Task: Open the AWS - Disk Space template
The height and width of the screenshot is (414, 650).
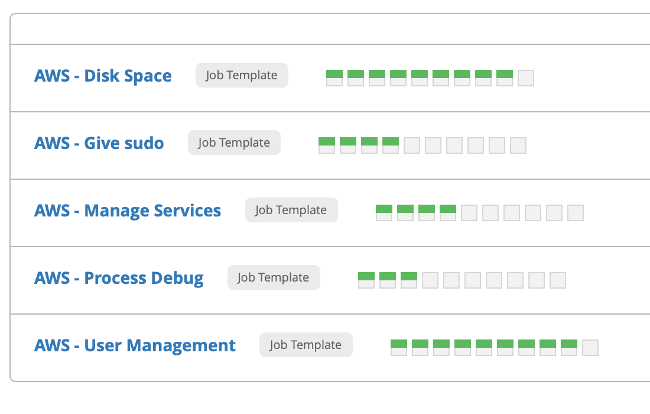Action: pos(103,76)
